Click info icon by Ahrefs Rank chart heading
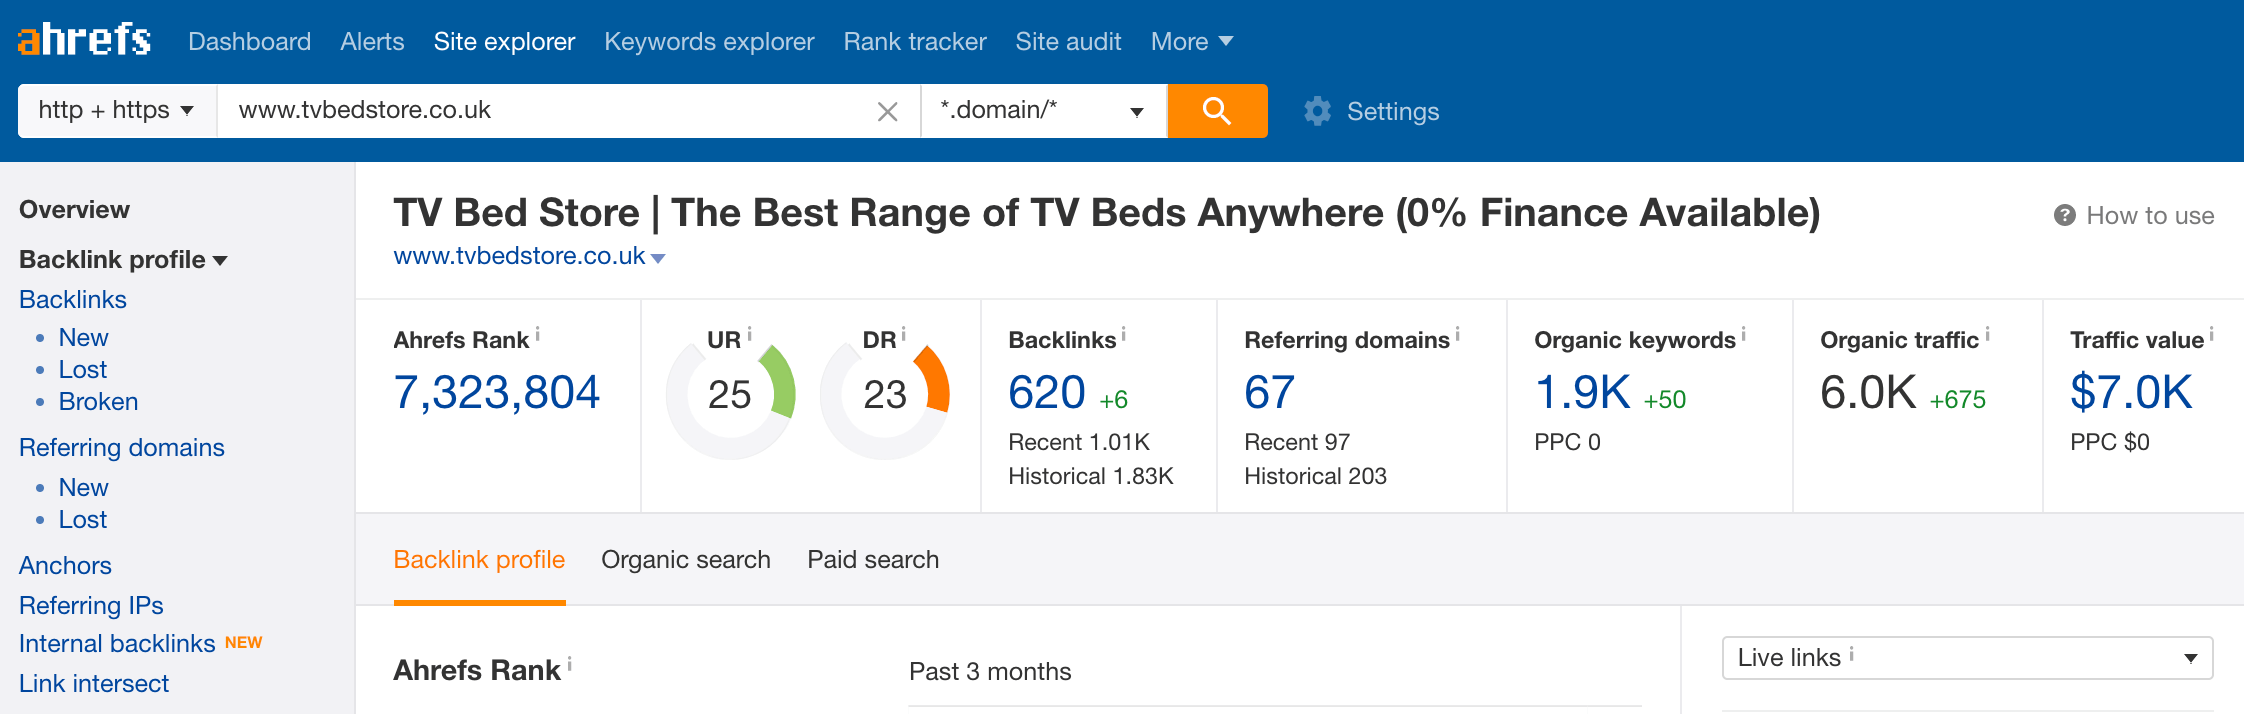 [570, 663]
